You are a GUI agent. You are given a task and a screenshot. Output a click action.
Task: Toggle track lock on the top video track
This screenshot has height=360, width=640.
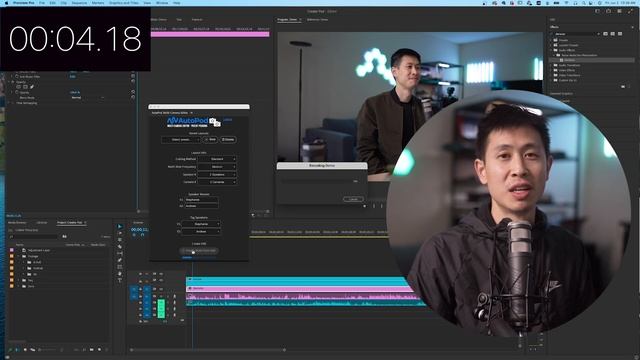tap(140, 274)
